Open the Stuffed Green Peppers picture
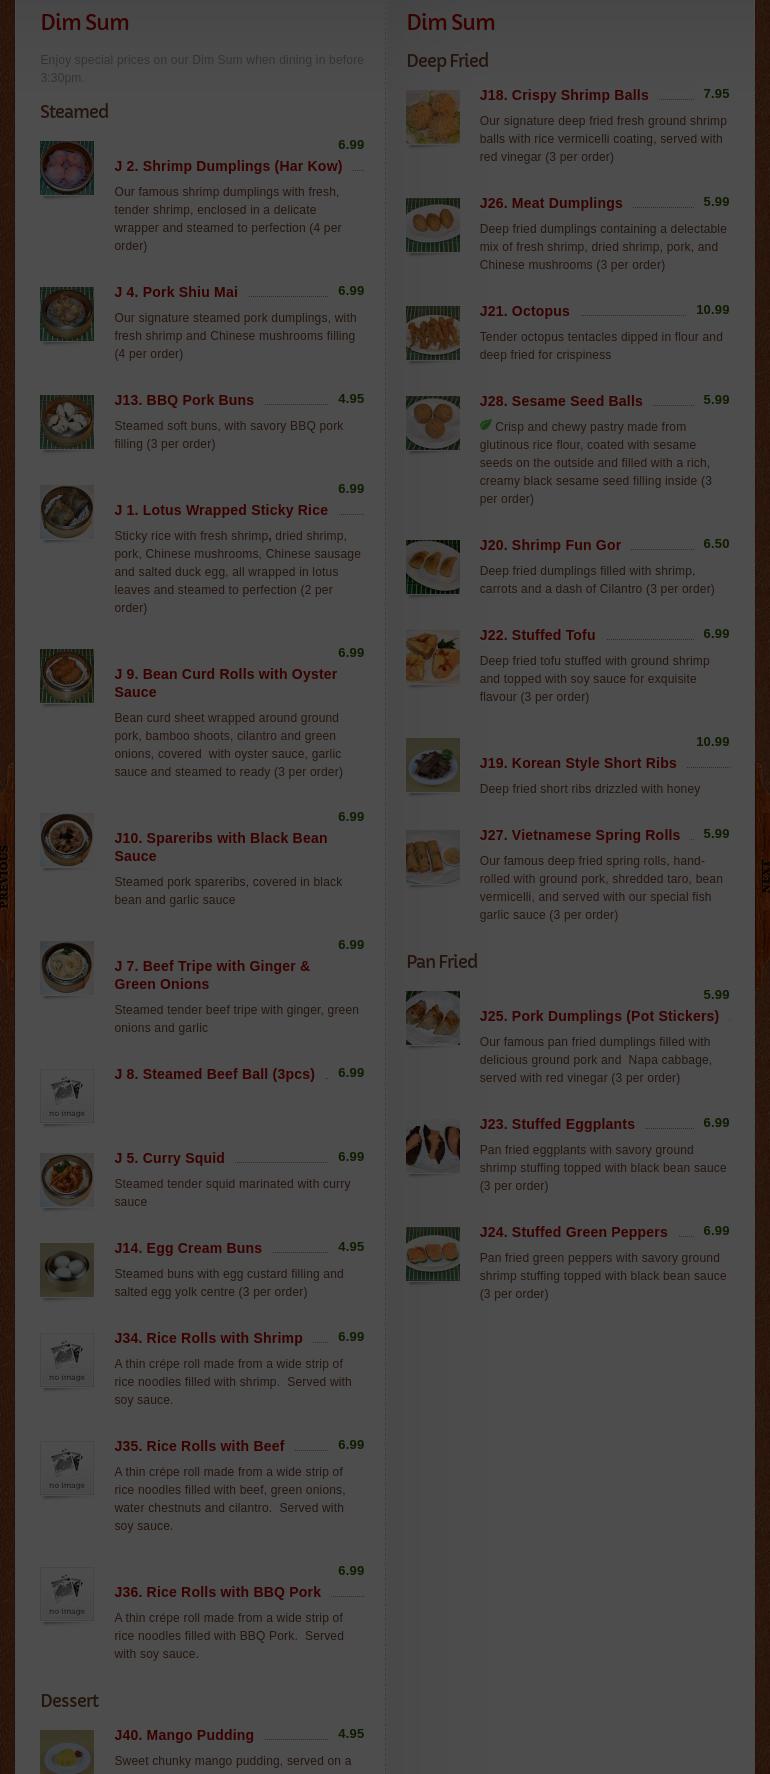This screenshot has height=1774, width=770. pos(433,1254)
